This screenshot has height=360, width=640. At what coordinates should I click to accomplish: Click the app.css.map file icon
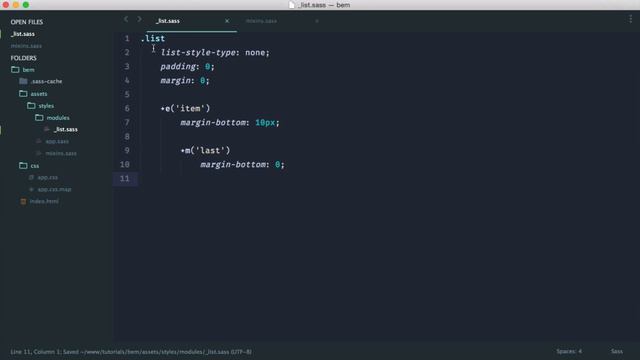31,189
